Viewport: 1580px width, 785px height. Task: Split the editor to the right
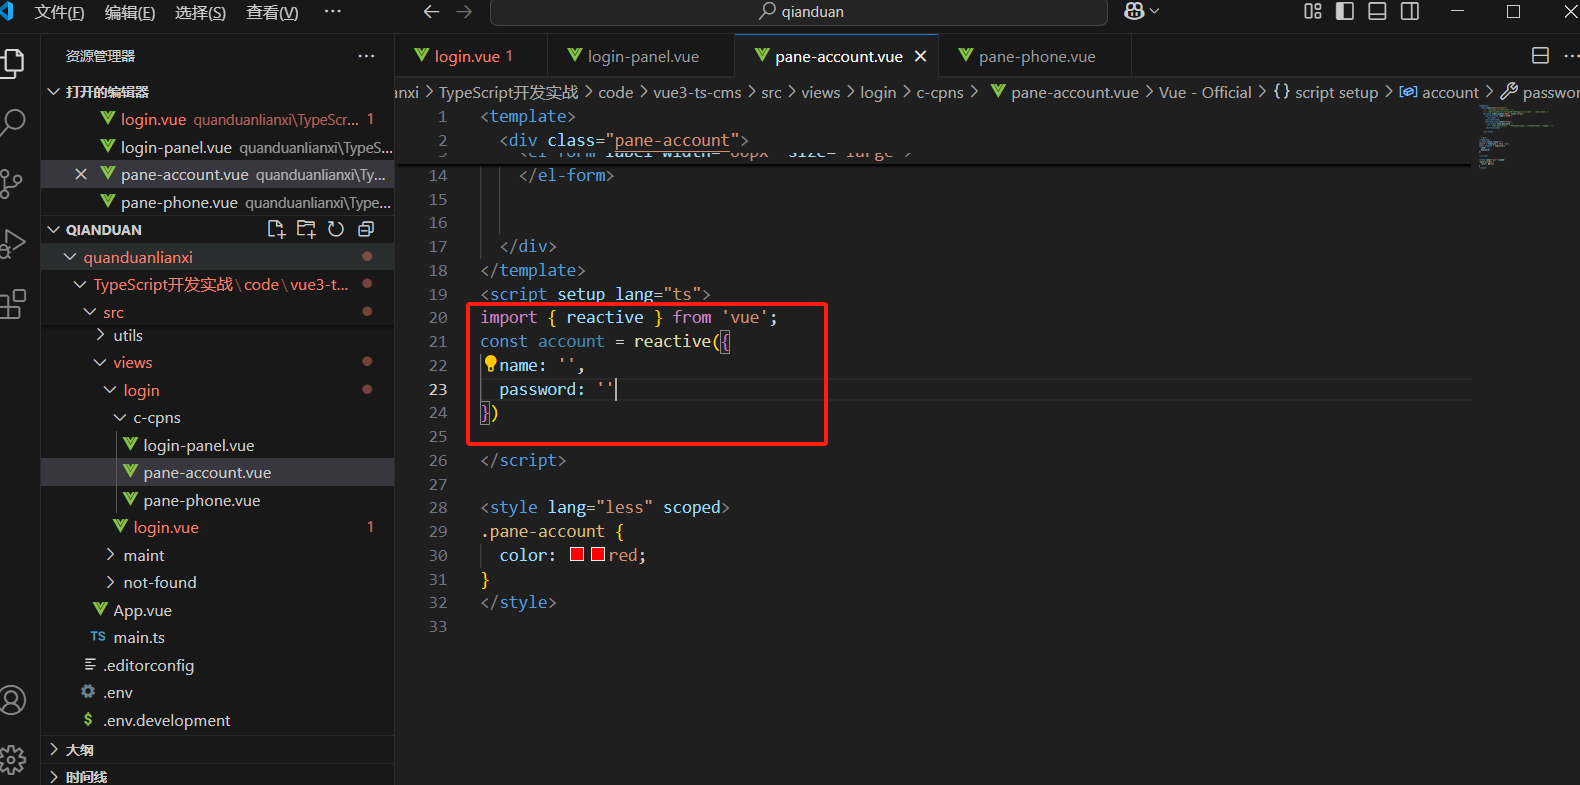pyautogui.click(x=1540, y=56)
